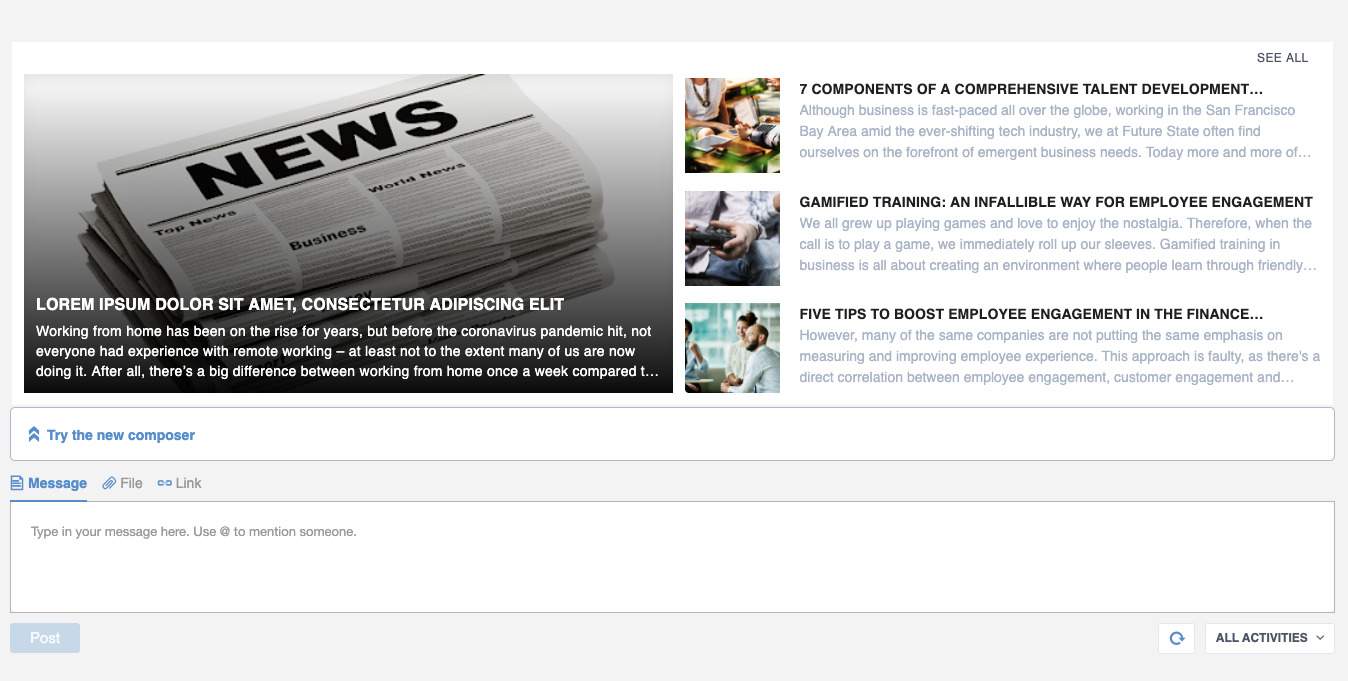Switch to the Link tab
The image size is (1348, 681).
(x=180, y=484)
